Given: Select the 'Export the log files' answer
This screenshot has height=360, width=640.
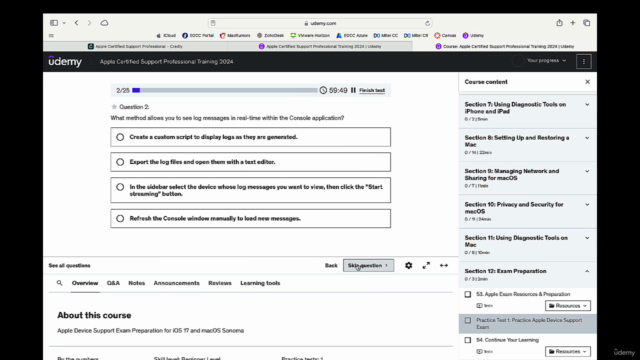Looking at the screenshot, I should click(250, 162).
